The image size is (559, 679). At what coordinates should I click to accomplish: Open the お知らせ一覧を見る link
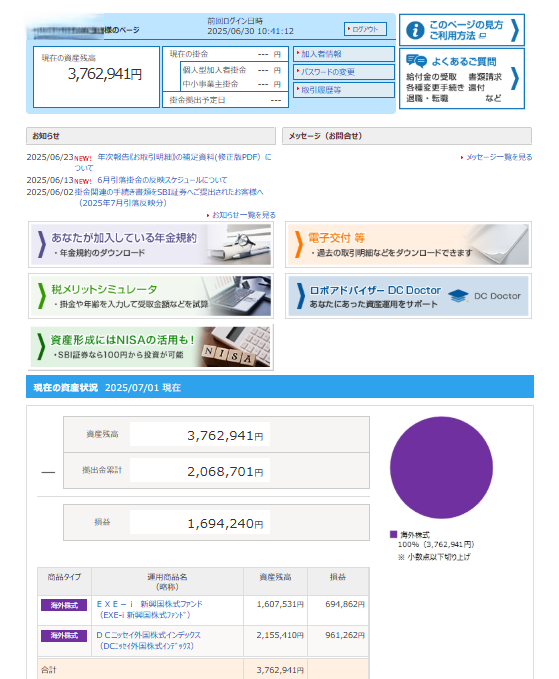[244, 215]
